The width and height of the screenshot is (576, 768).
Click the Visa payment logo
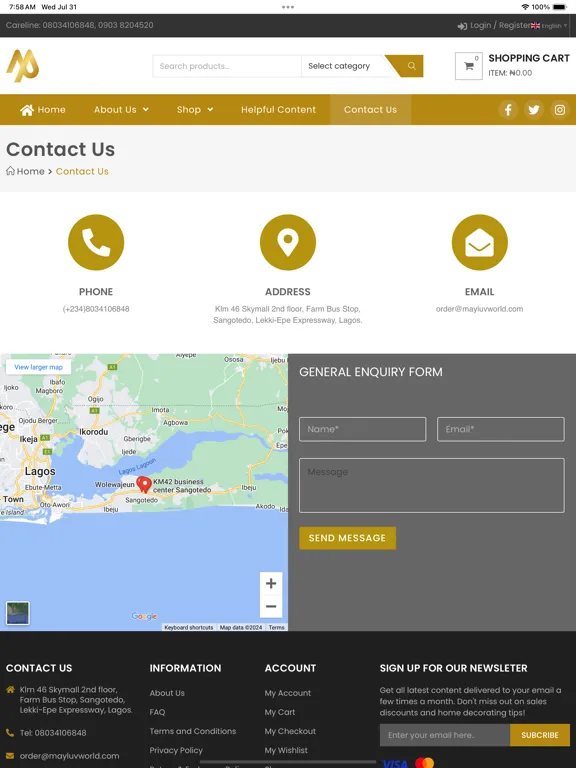[395, 763]
